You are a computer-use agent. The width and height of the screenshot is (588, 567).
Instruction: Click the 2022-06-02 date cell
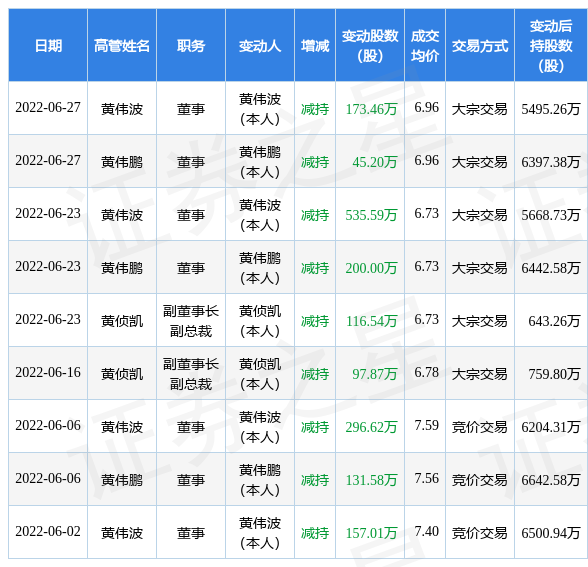(x=48, y=531)
